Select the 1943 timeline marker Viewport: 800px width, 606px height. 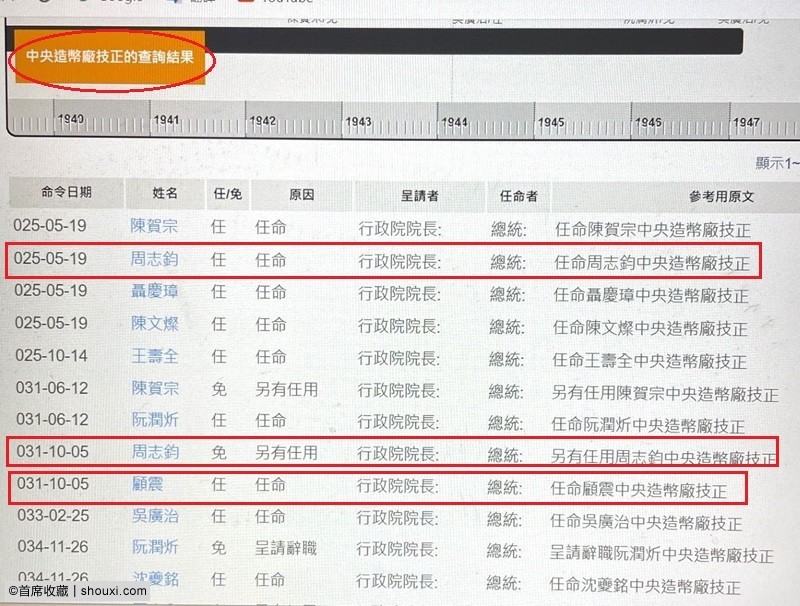tap(358, 120)
